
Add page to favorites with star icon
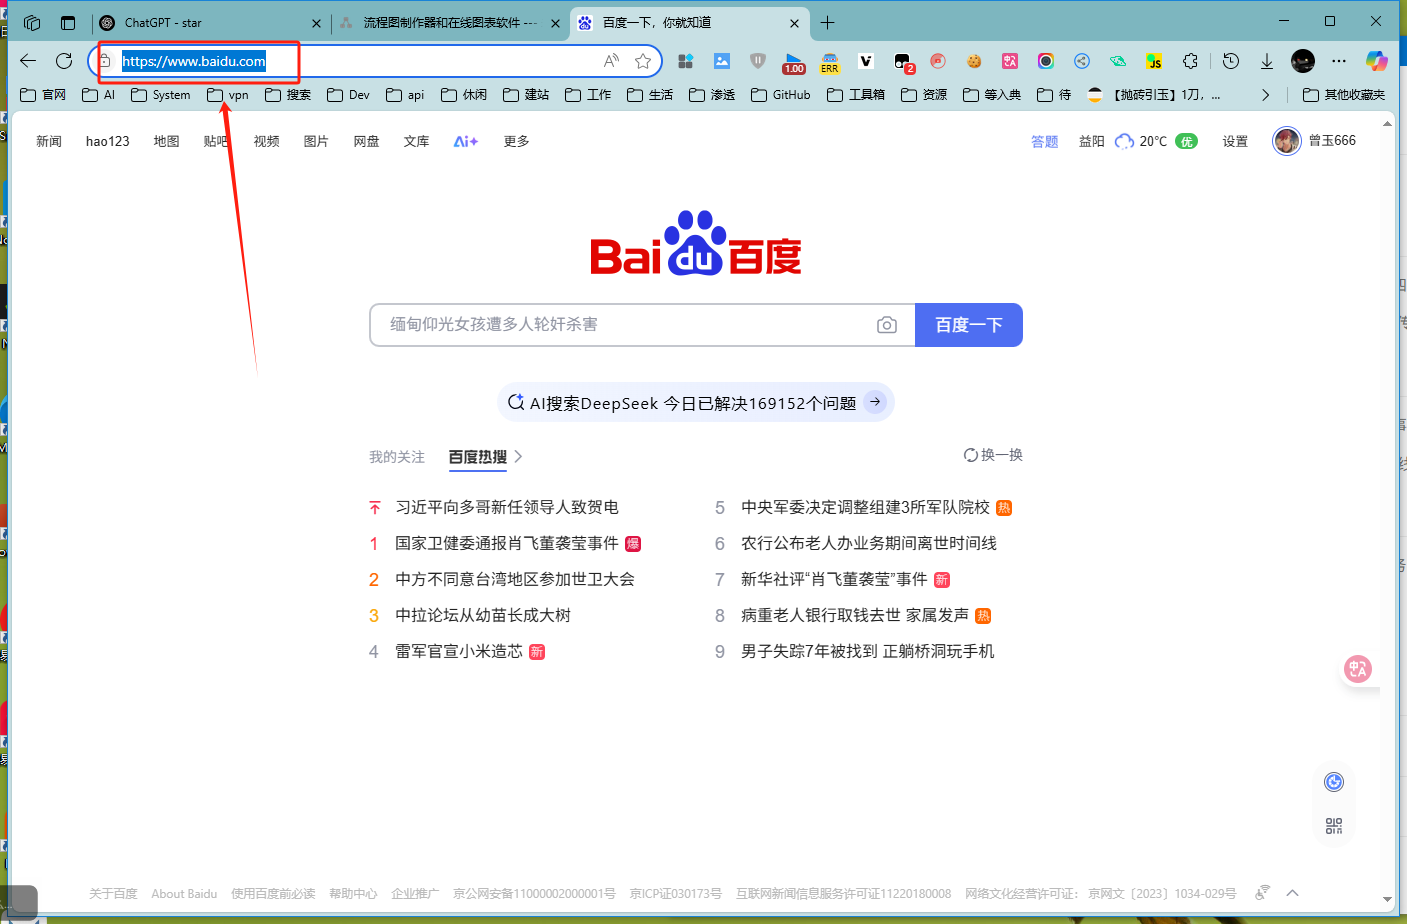click(643, 61)
